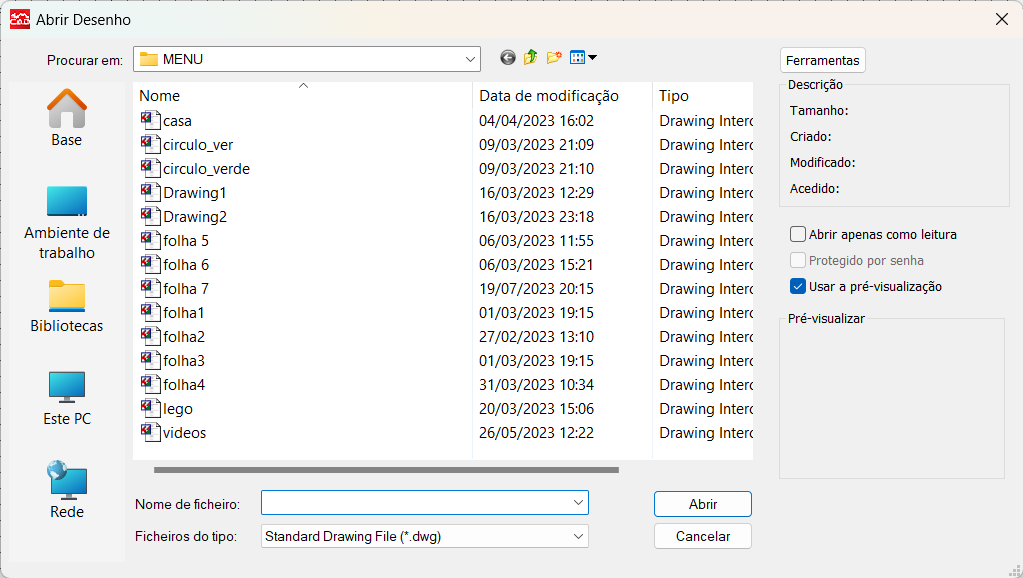Click the Cancelar button
1023x578 pixels.
pyautogui.click(x=703, y=536)
